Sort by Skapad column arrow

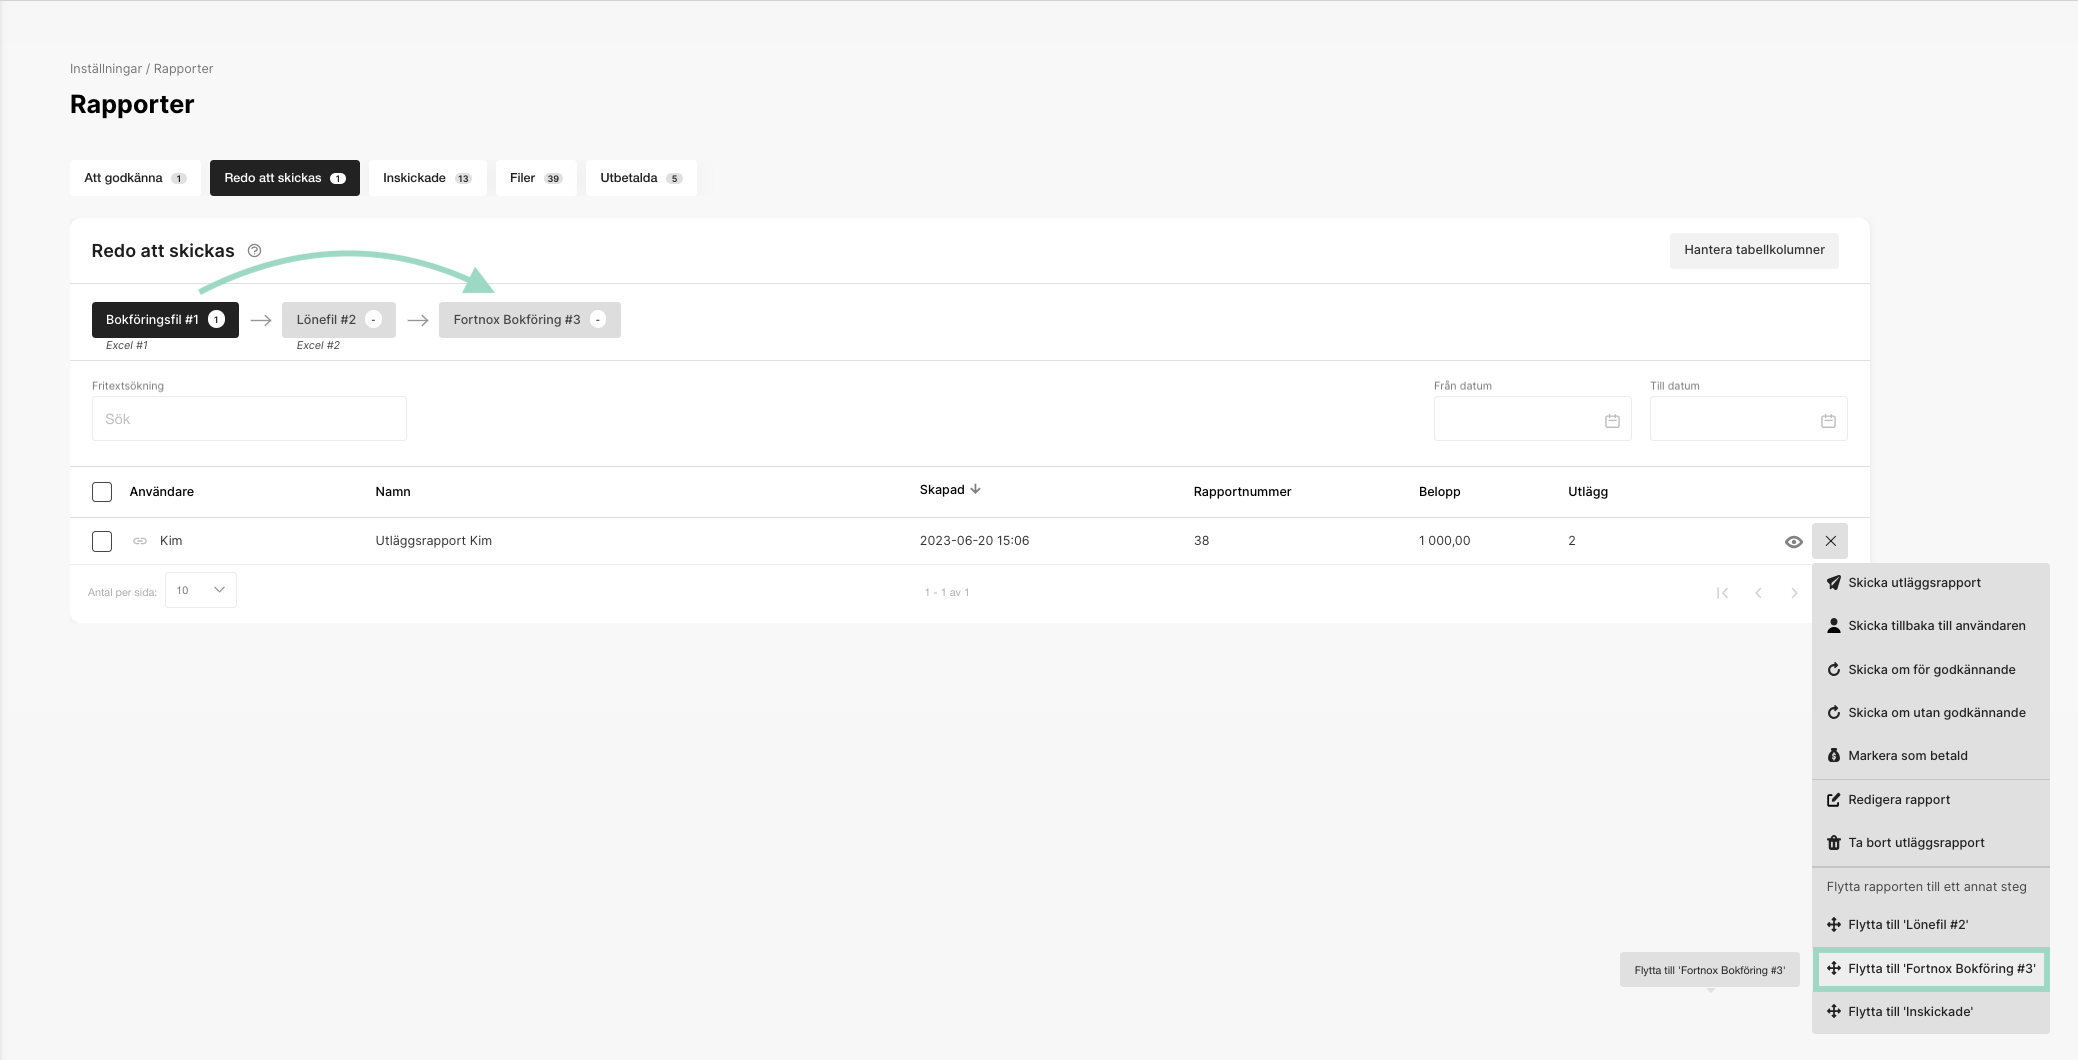coord(975,489)
